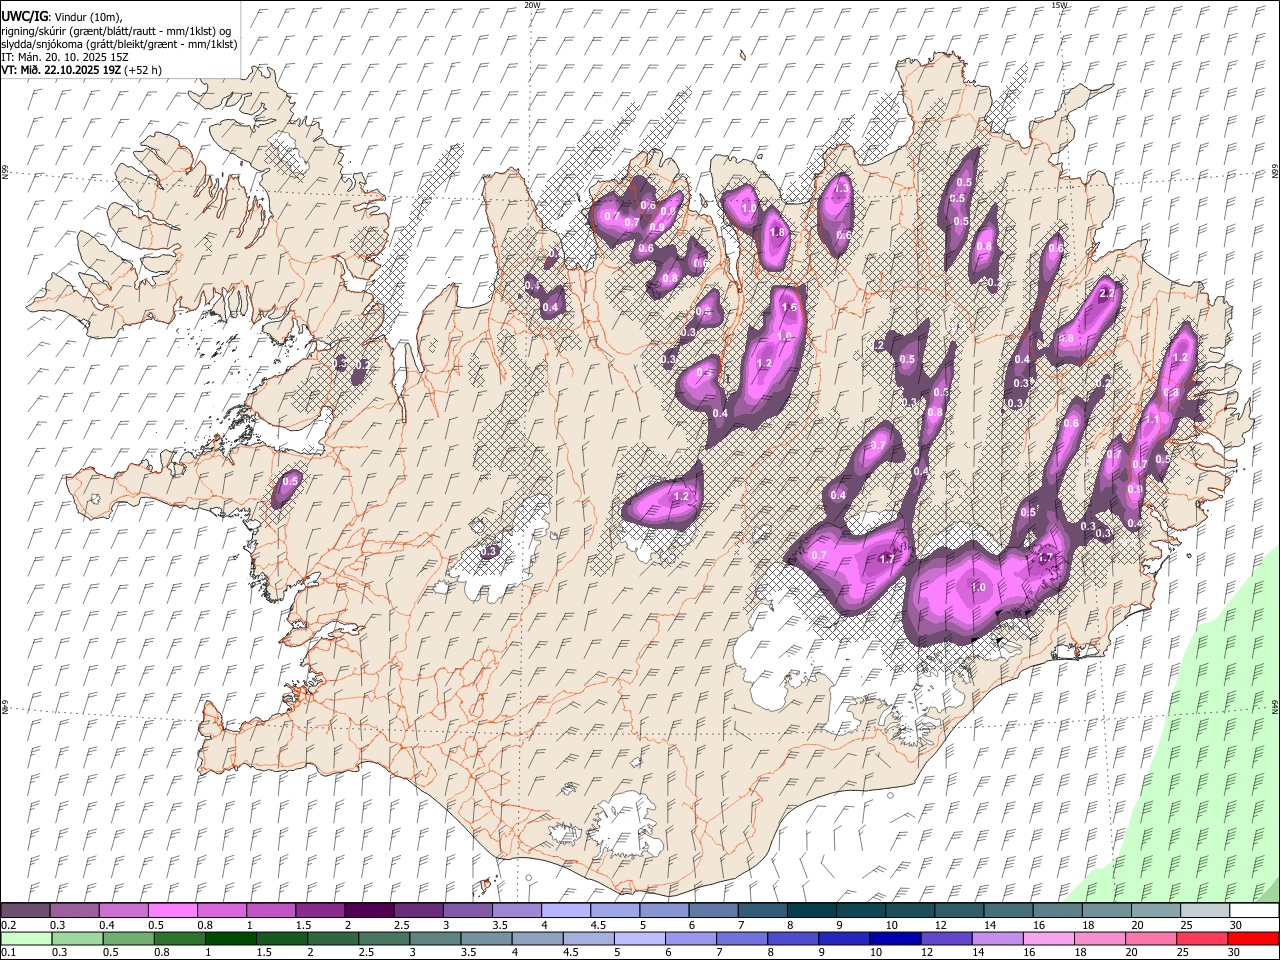This screenshot has height=960, width=1280.
Task: Click the 'slydda/snjókoma' legend description line
Action: 119,44
